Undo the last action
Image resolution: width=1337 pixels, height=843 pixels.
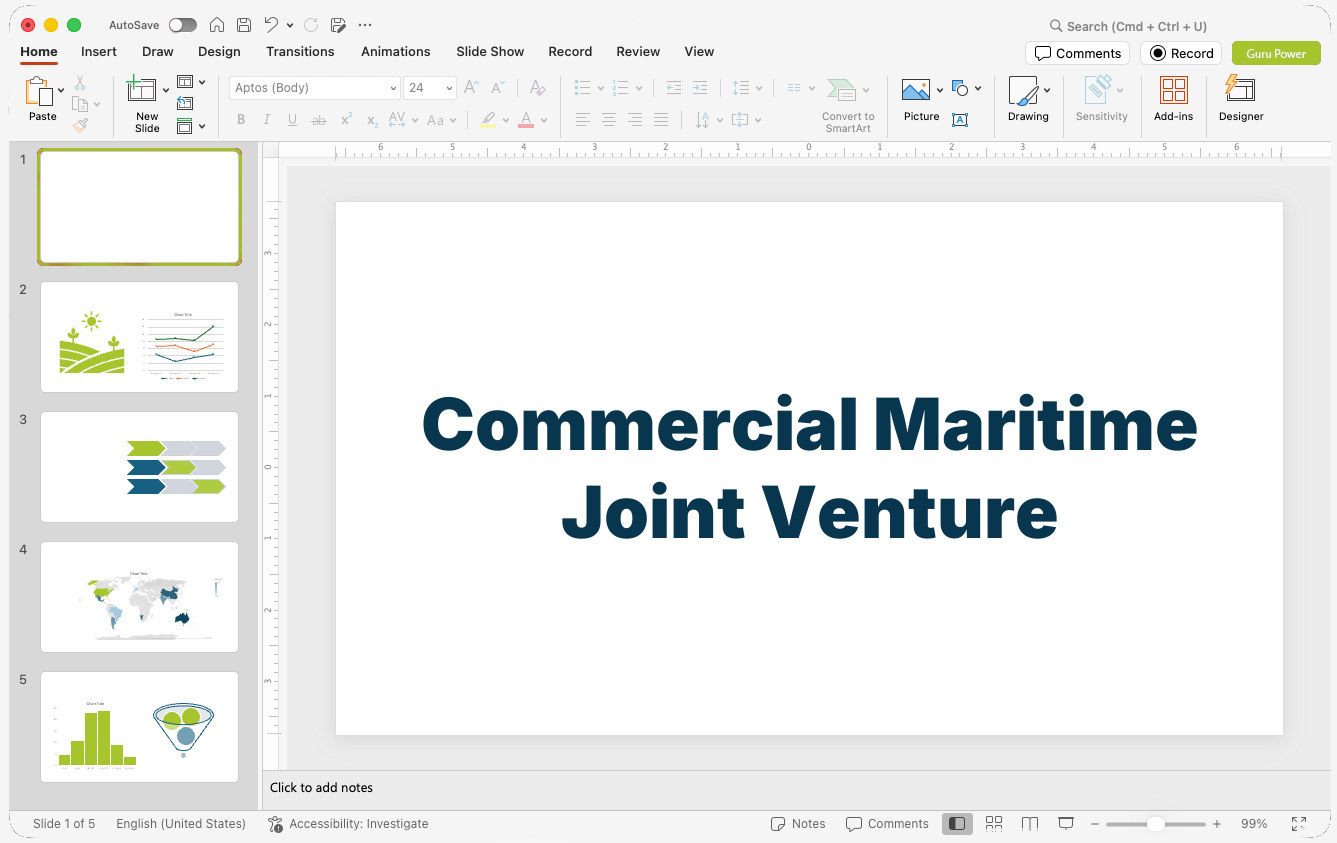[x=271, y=25]
